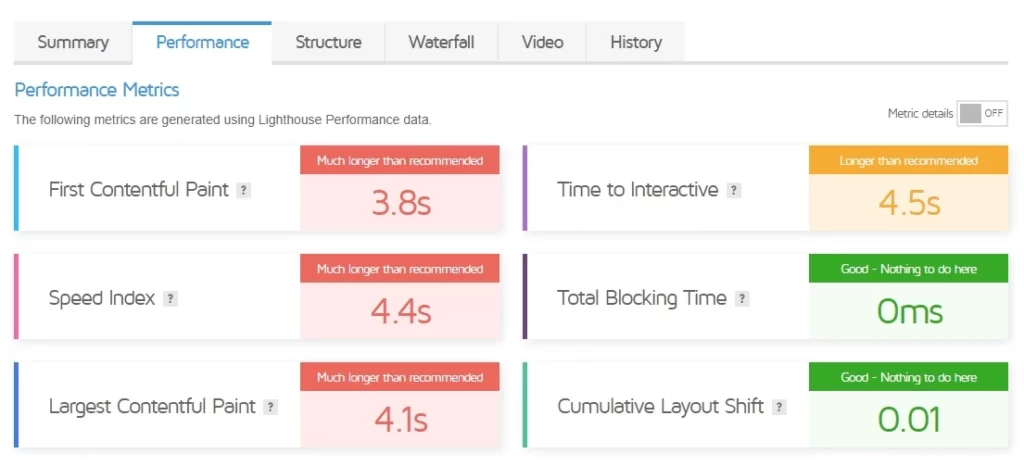This screenshot has width=1024, height=466.
Task: Select the Video tab
Action: coord(543,42)
